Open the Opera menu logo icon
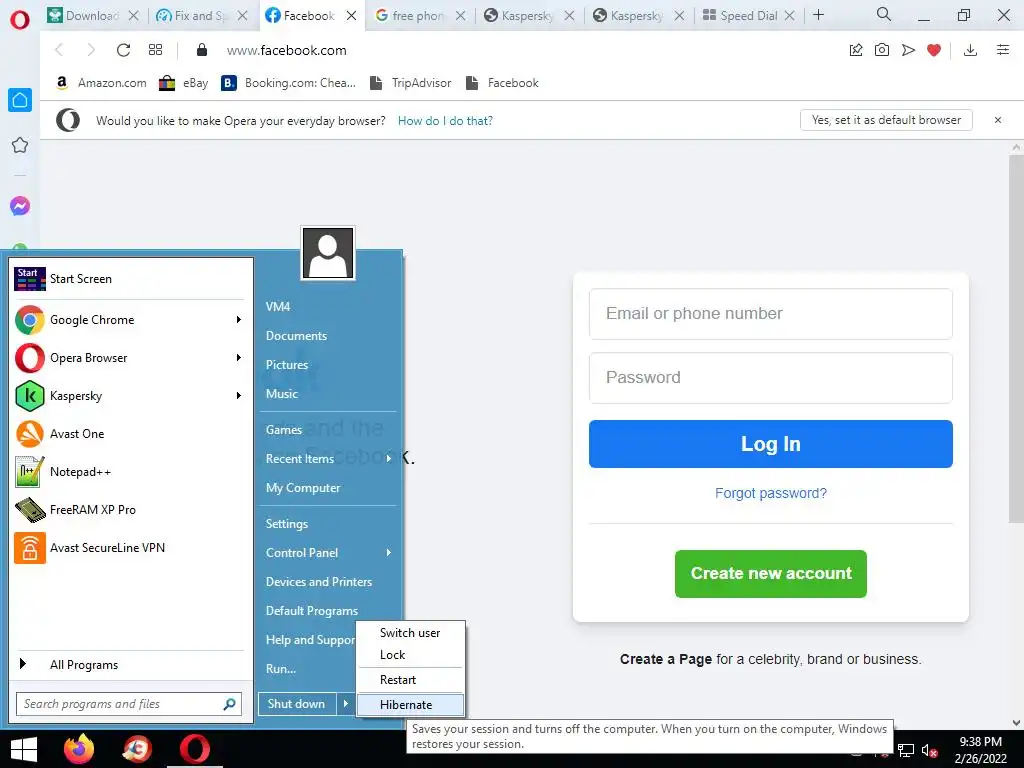This screenshot has width=1024, height=768. click(20, 20)
